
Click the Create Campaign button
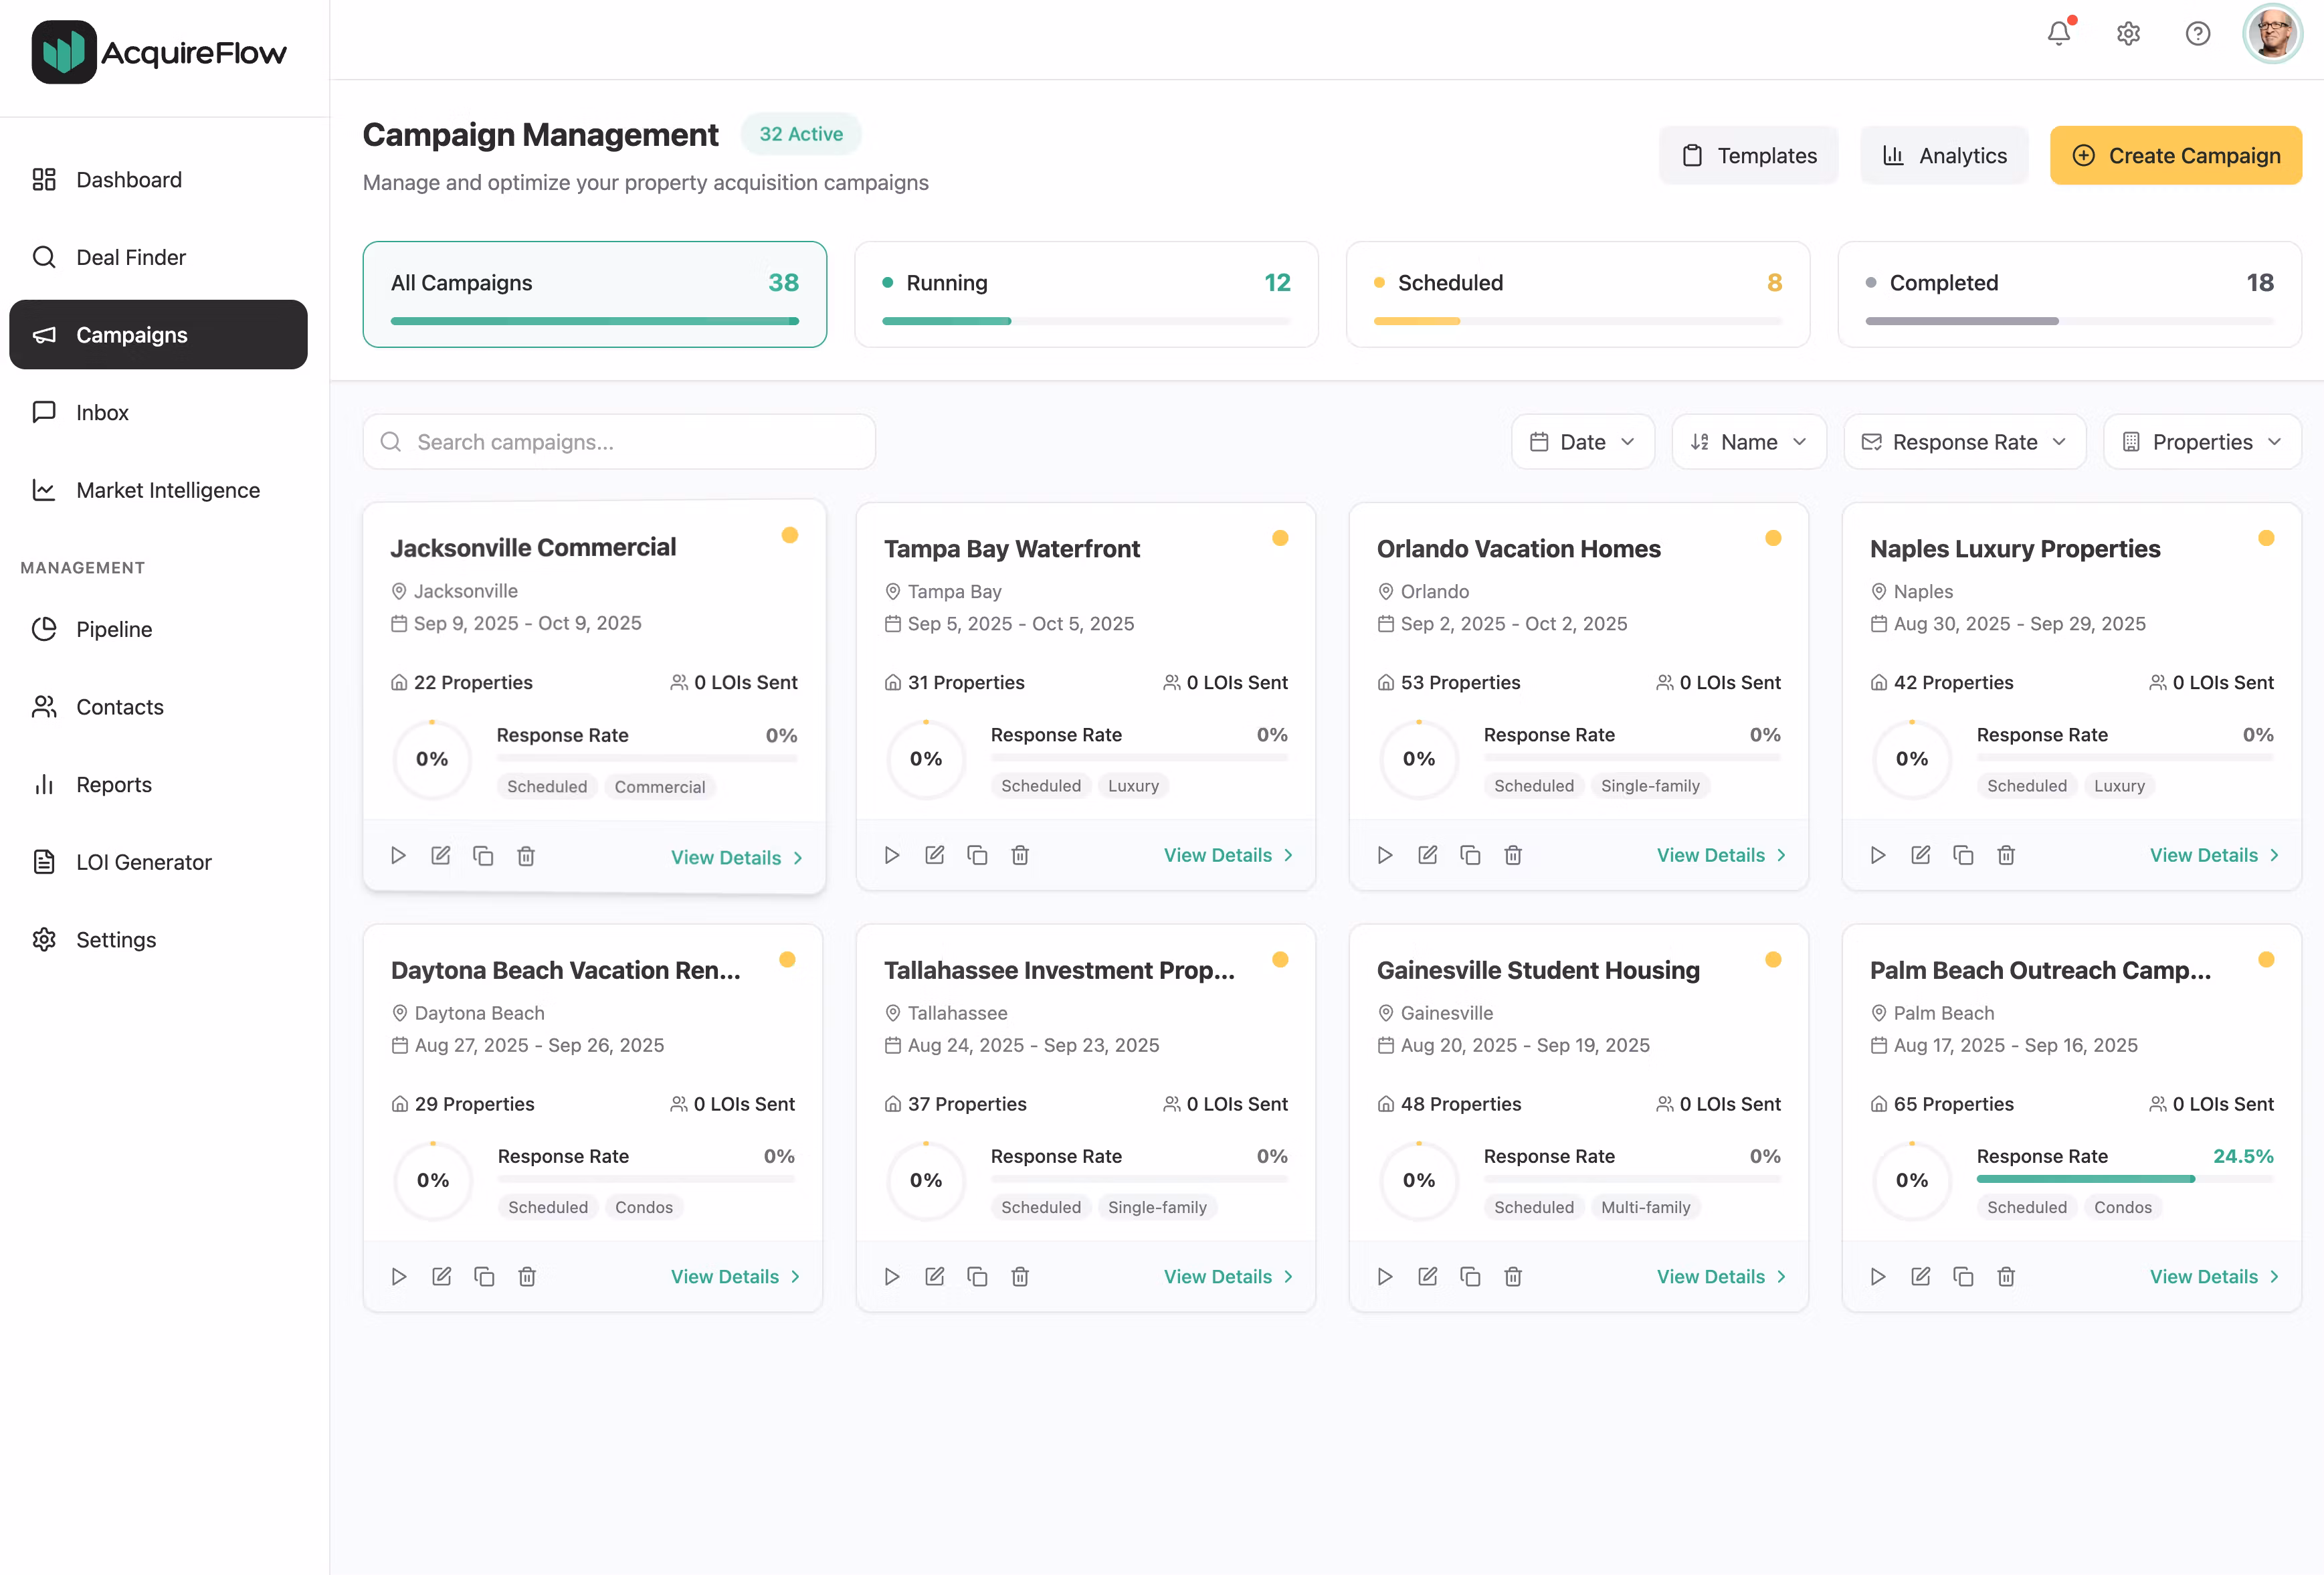click(x=2175, y=155)
